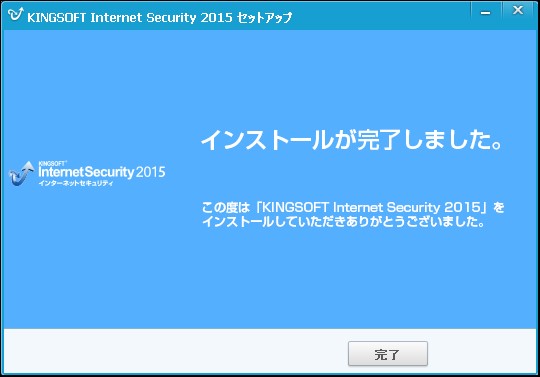Close the setup window with X
This screenshot has width=540, height=377.
(518, 10)
